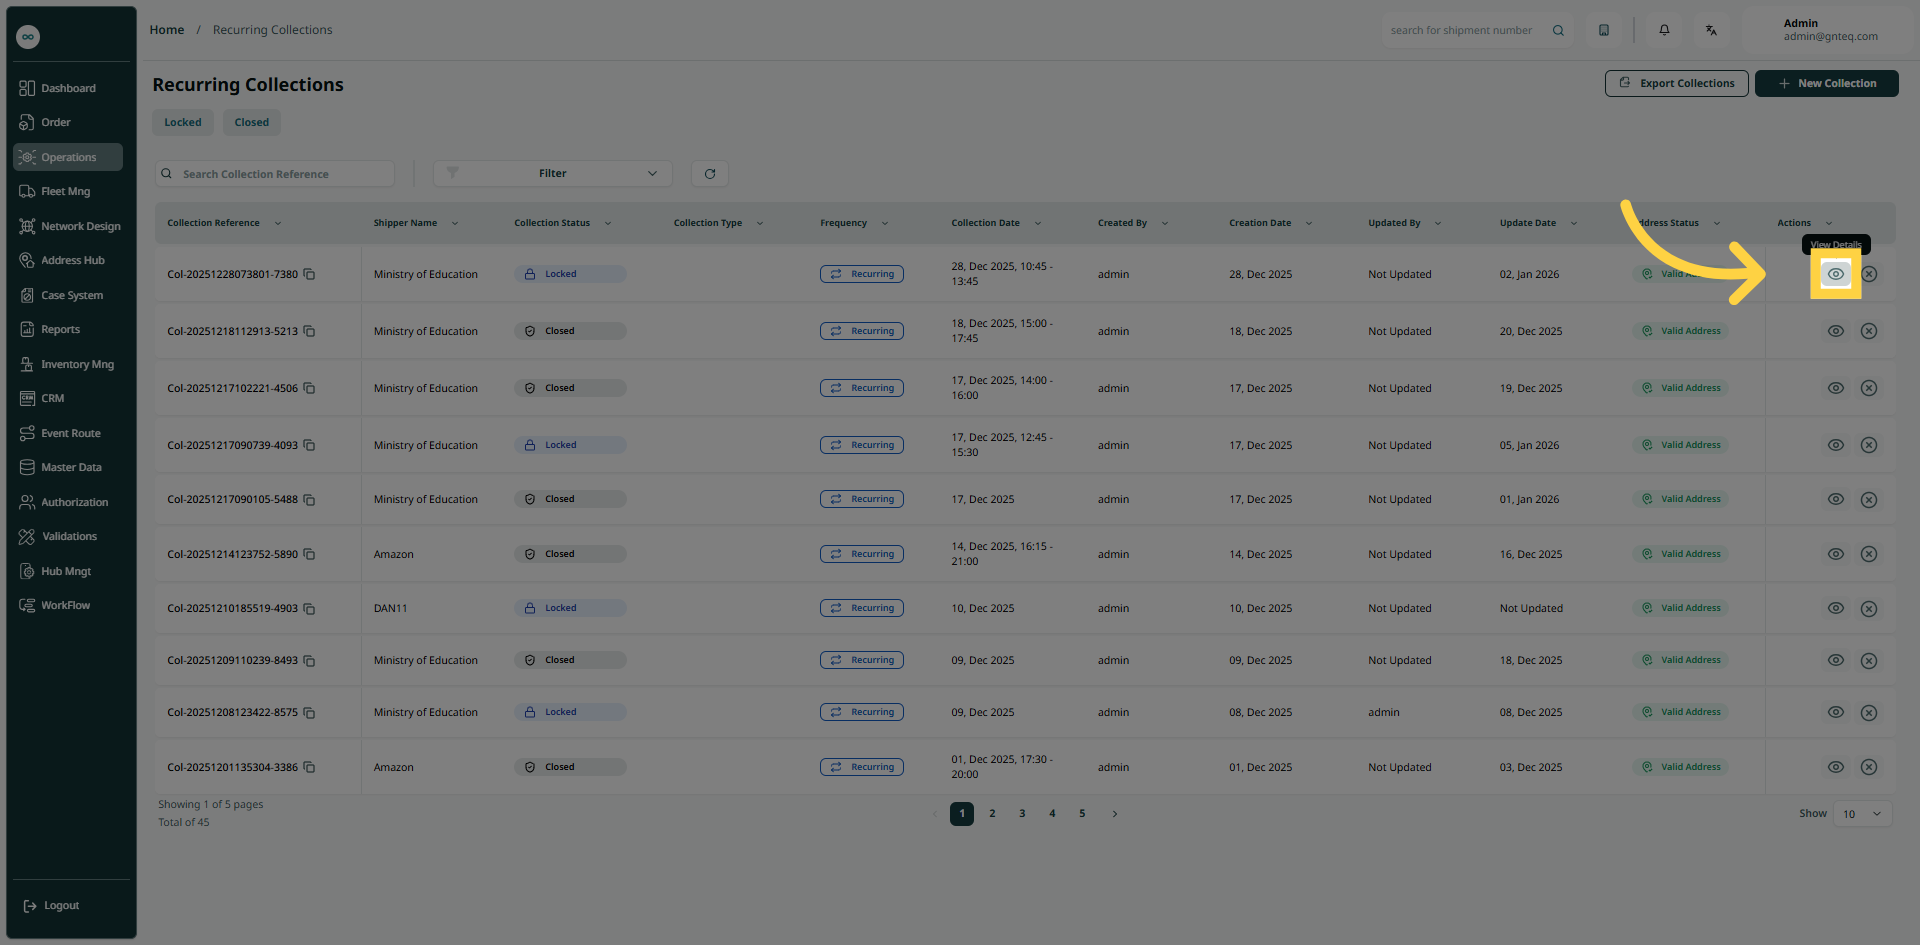Open Validations in the sidebar

pos(68,536)
